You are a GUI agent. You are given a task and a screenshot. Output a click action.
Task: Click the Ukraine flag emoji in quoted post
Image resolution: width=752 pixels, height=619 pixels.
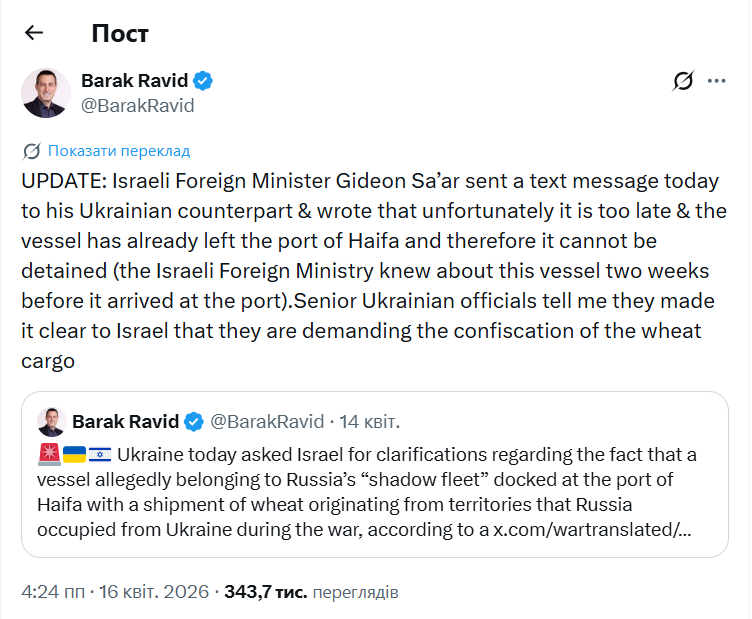coord(74,455)
